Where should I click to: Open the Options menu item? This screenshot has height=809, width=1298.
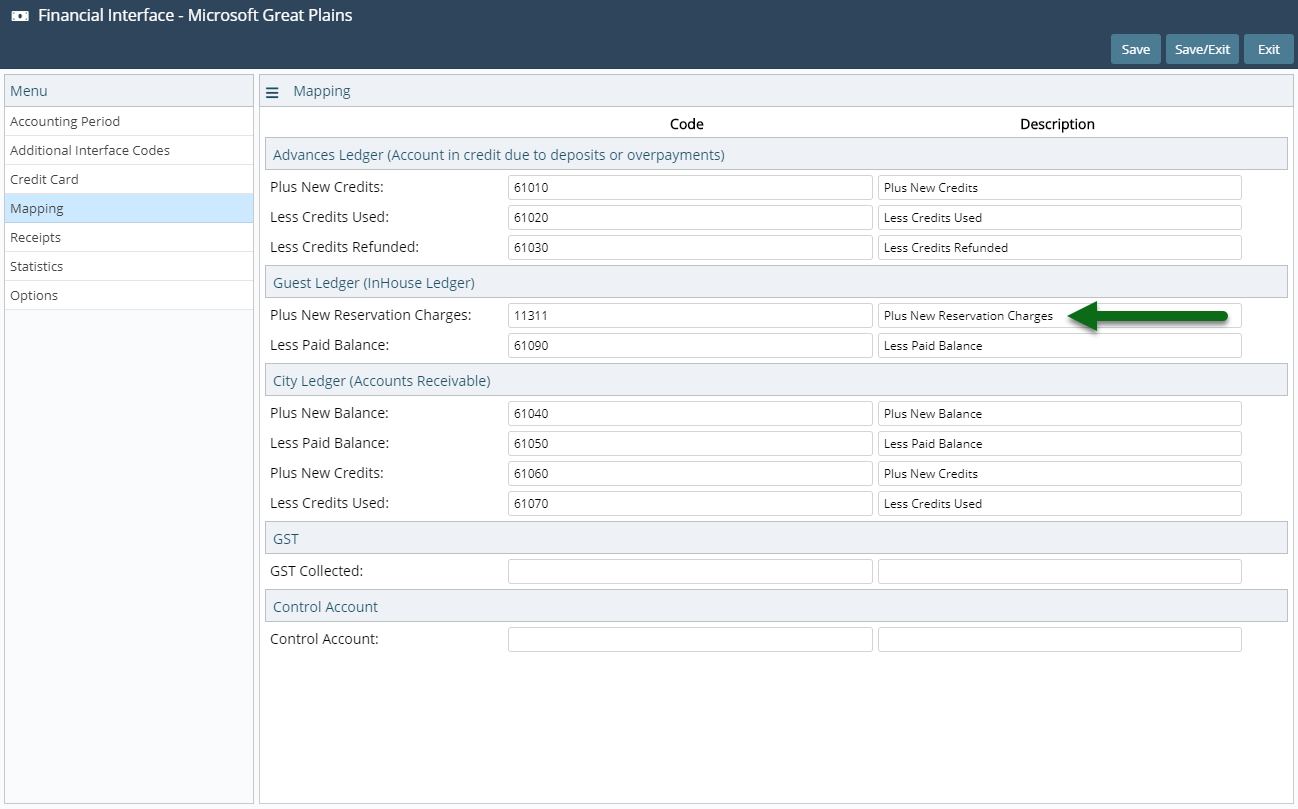click(x=129, y=295)
